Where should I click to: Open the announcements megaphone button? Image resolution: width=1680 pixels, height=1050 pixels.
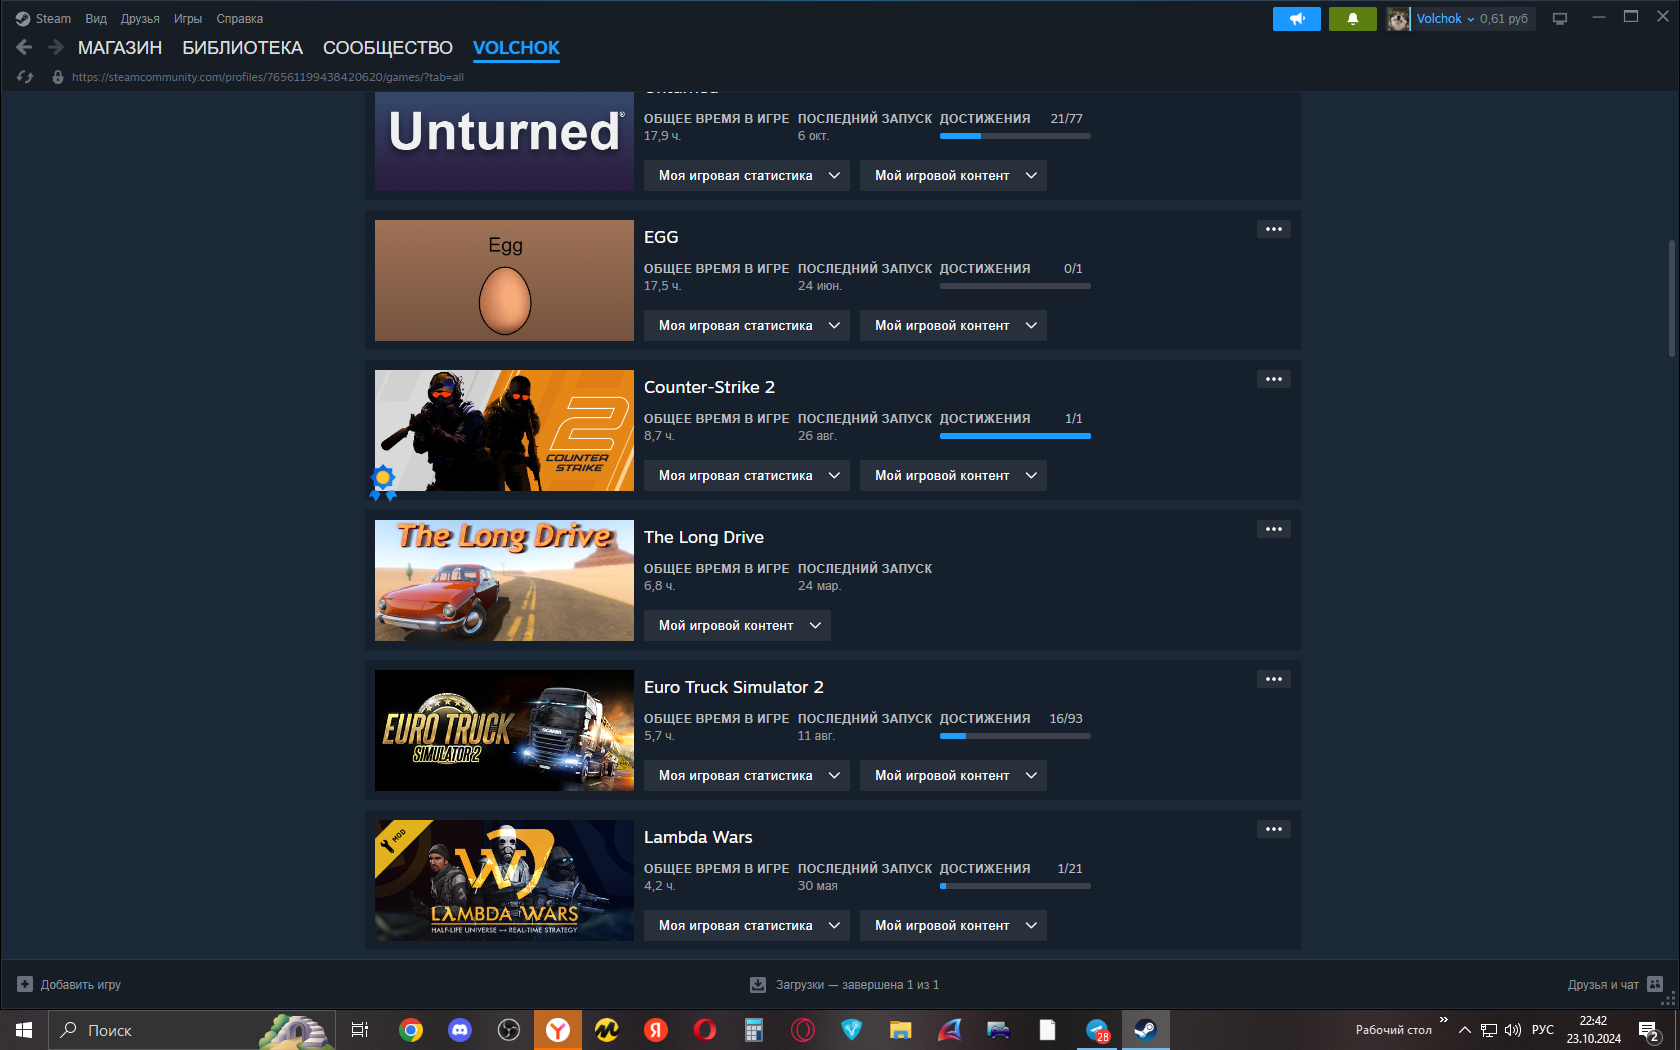click(x=1297, y=19)
